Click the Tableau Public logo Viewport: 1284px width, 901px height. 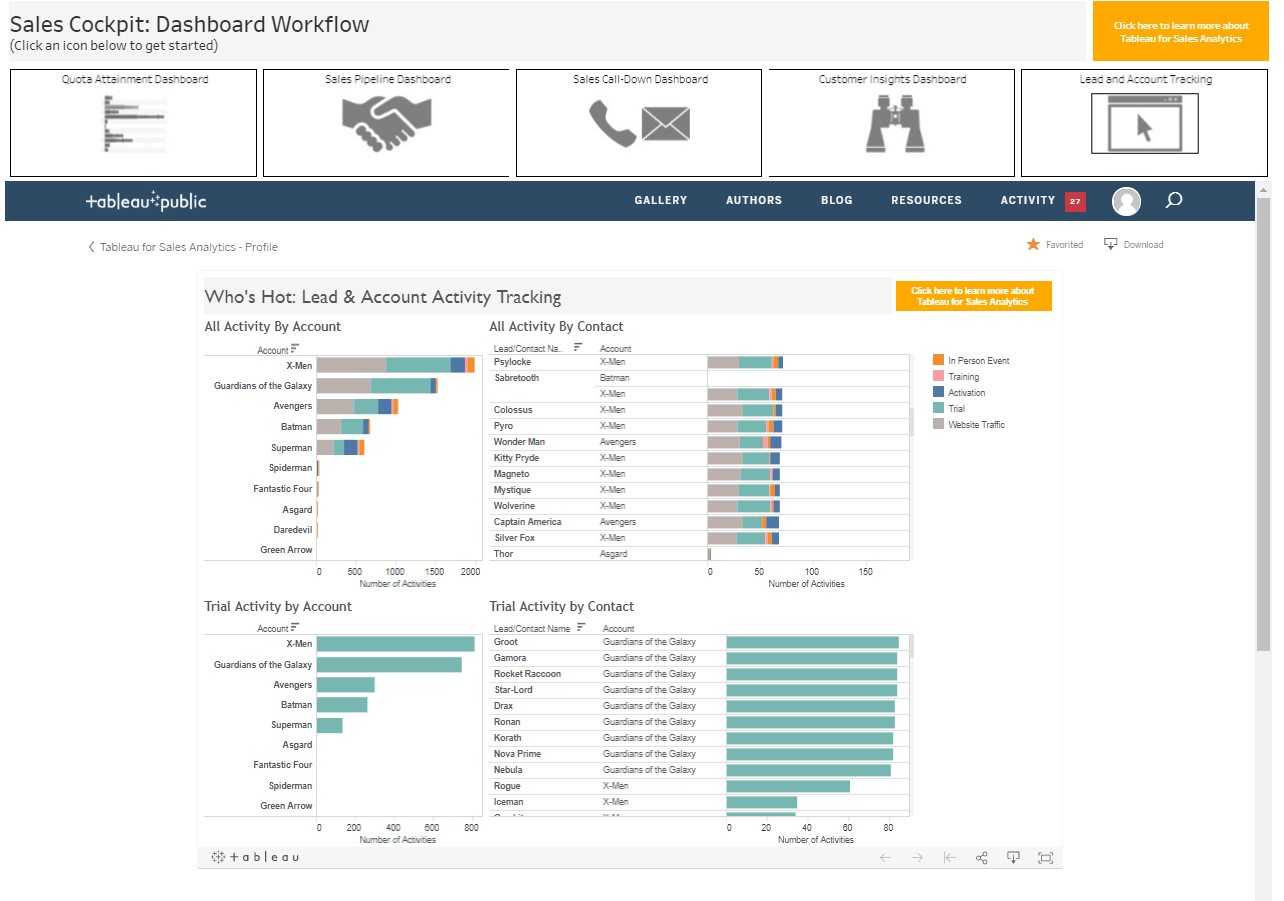(x=146, y=201)
